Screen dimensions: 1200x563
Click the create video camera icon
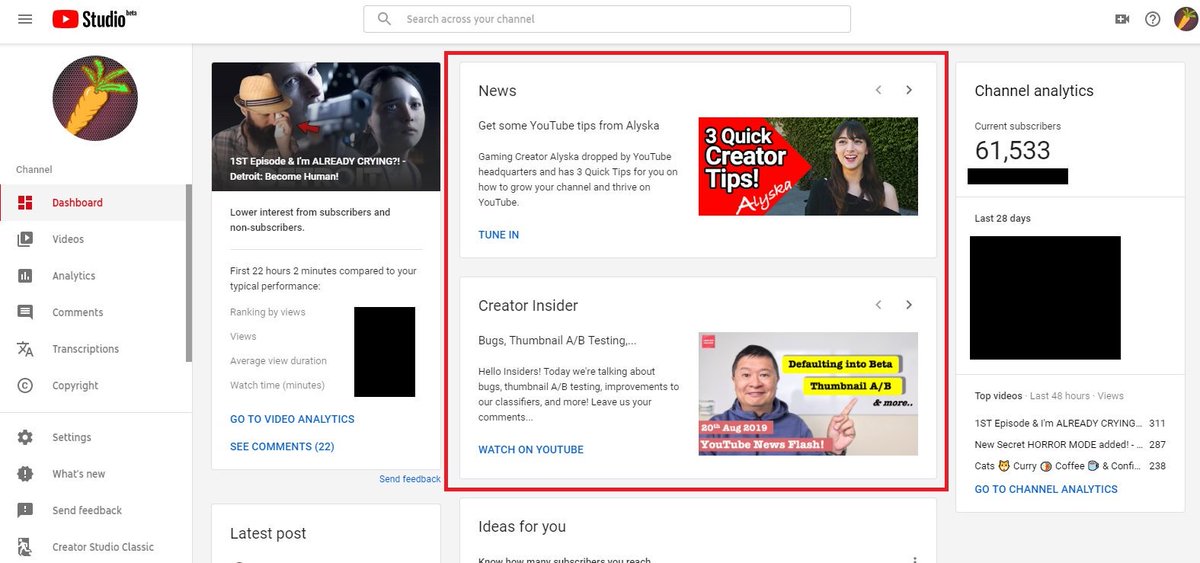(x=1122, y=19)
